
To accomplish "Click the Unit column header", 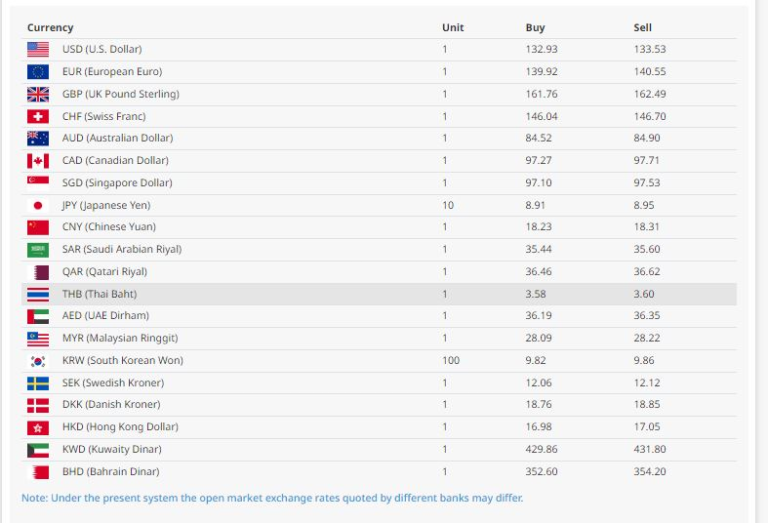I will (x=453, y=28).
